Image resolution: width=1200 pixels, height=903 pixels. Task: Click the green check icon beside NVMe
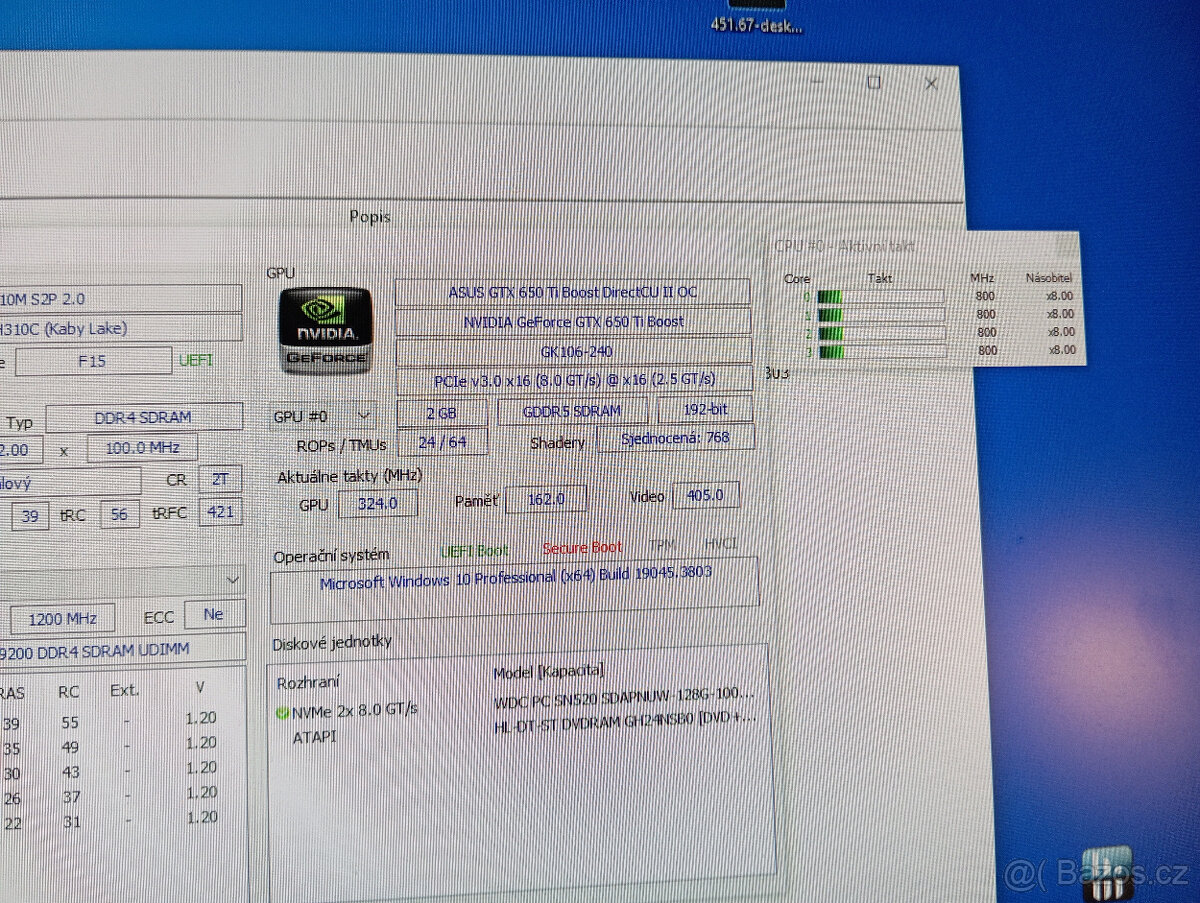(283, 712)
